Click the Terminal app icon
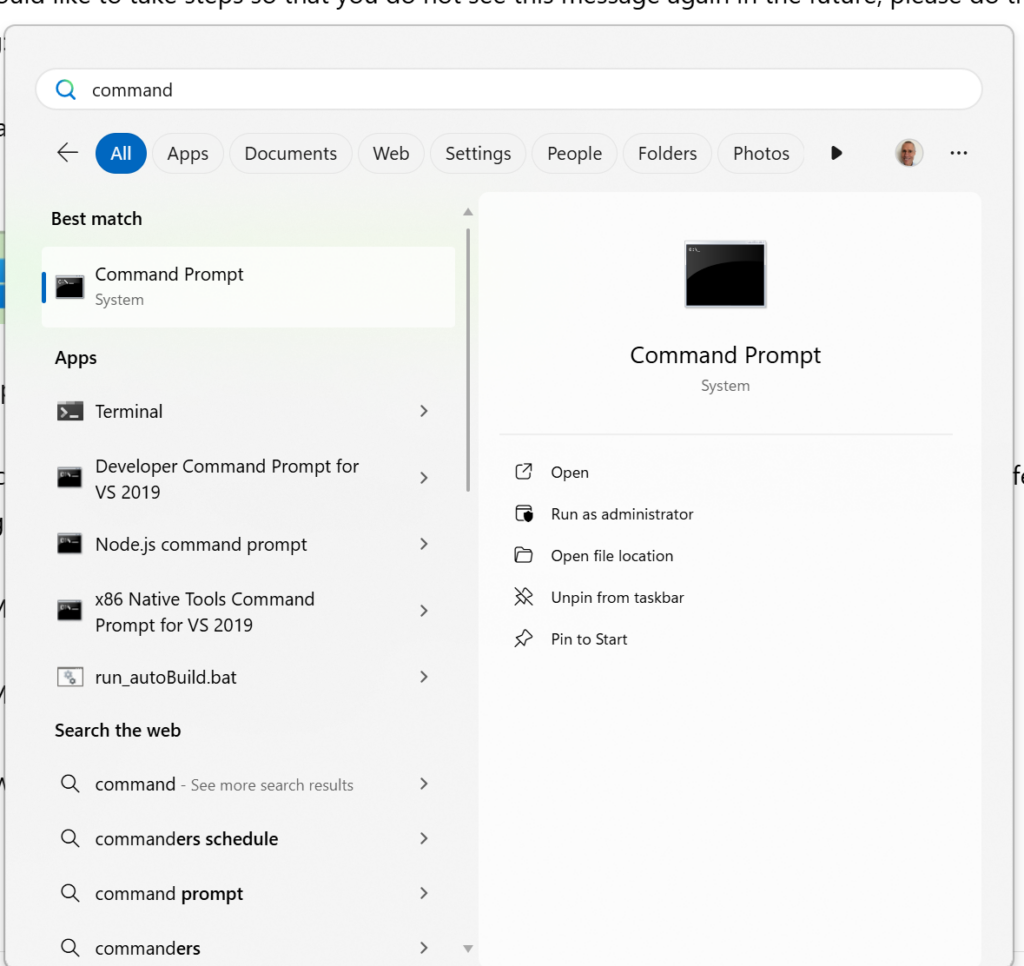The image size is (1024, 966). [x=70, y=411]
